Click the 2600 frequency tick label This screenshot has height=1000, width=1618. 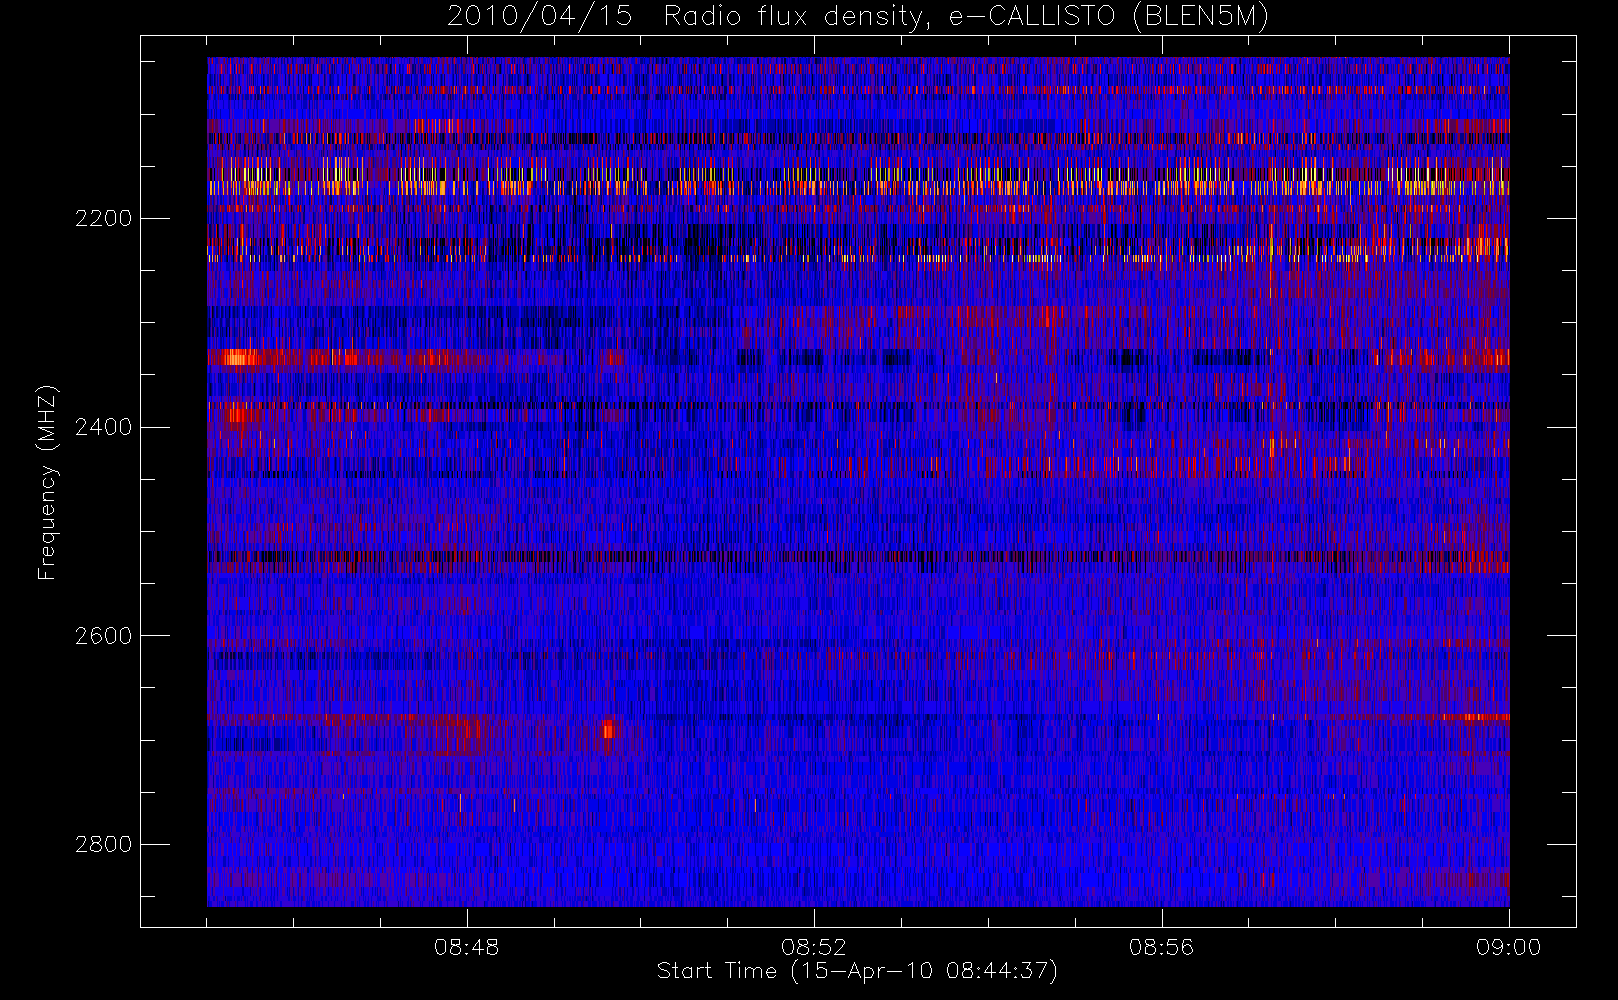(x=103, y=637)
